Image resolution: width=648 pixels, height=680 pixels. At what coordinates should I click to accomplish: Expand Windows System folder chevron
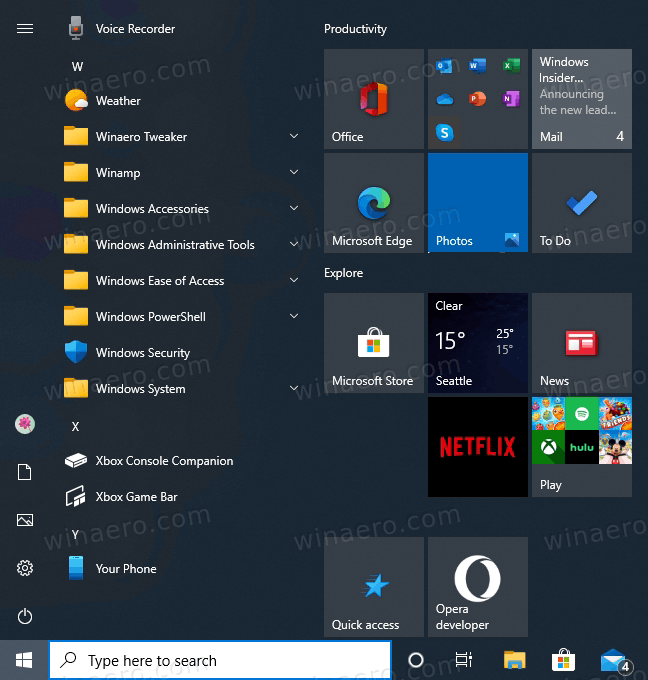point(294,388)
